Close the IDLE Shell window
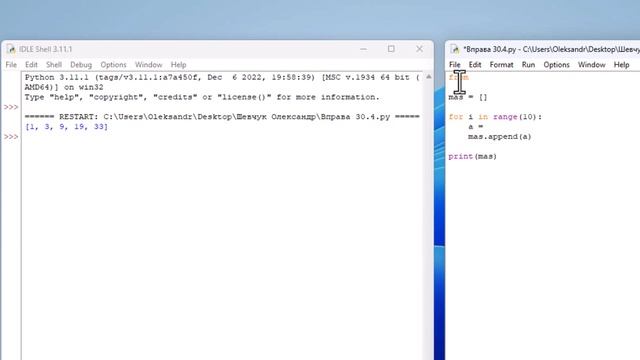 (x=419, y=49)
